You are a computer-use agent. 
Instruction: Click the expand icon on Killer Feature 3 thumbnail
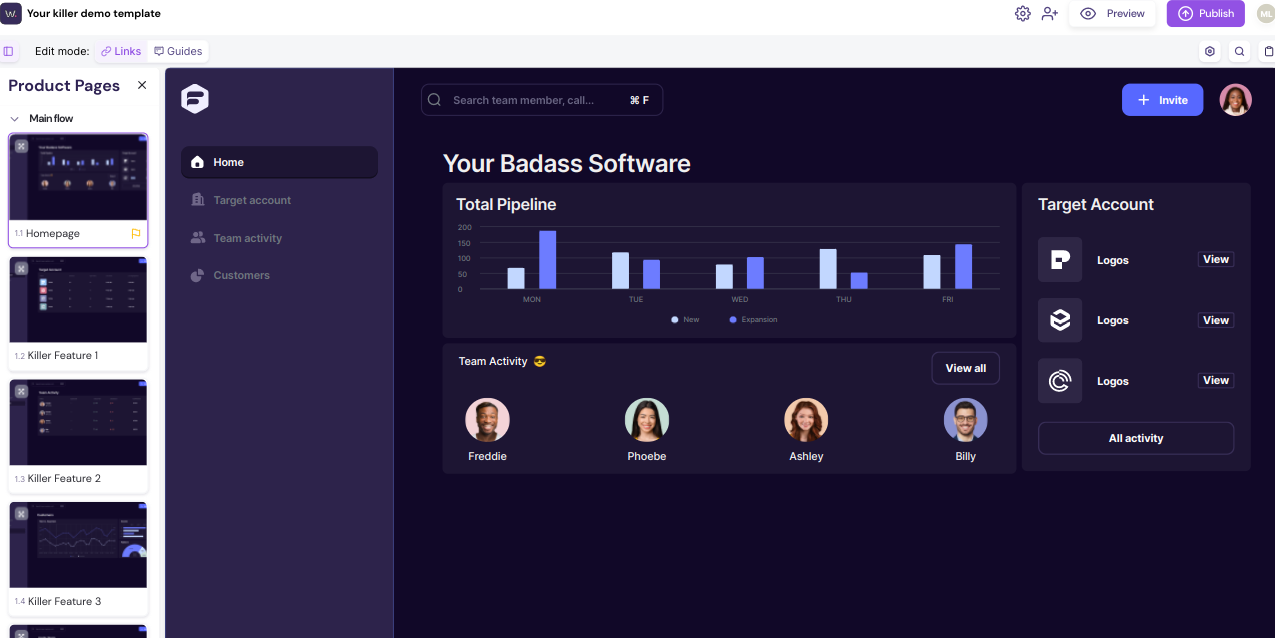[21, 514]
